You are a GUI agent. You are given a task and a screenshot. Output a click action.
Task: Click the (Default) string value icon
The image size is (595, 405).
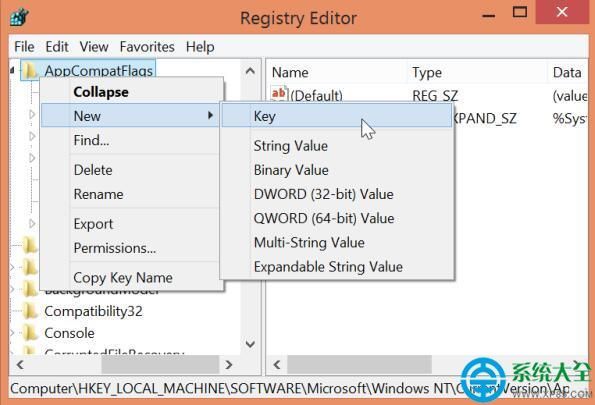point(279,94)
